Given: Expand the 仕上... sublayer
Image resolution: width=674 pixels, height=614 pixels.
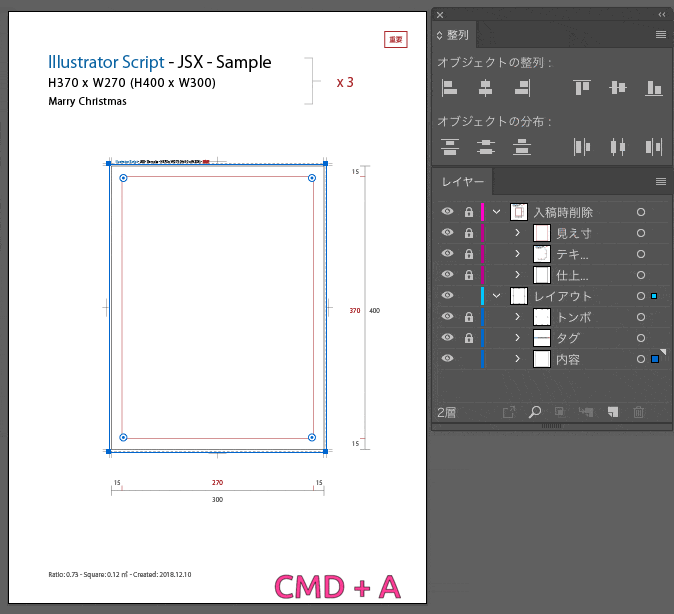Looking at the screenshot, I should (x=518, y=274).
